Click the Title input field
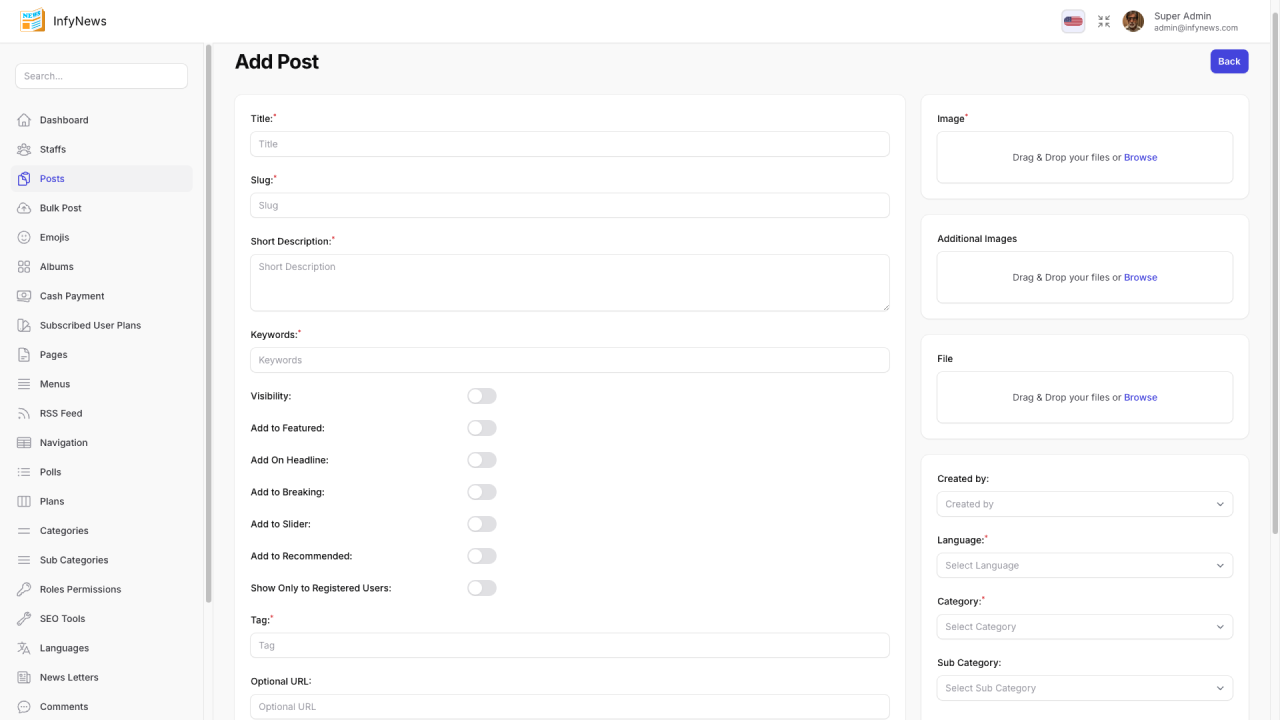This screenshot has width=1280, height=720. 569,144
